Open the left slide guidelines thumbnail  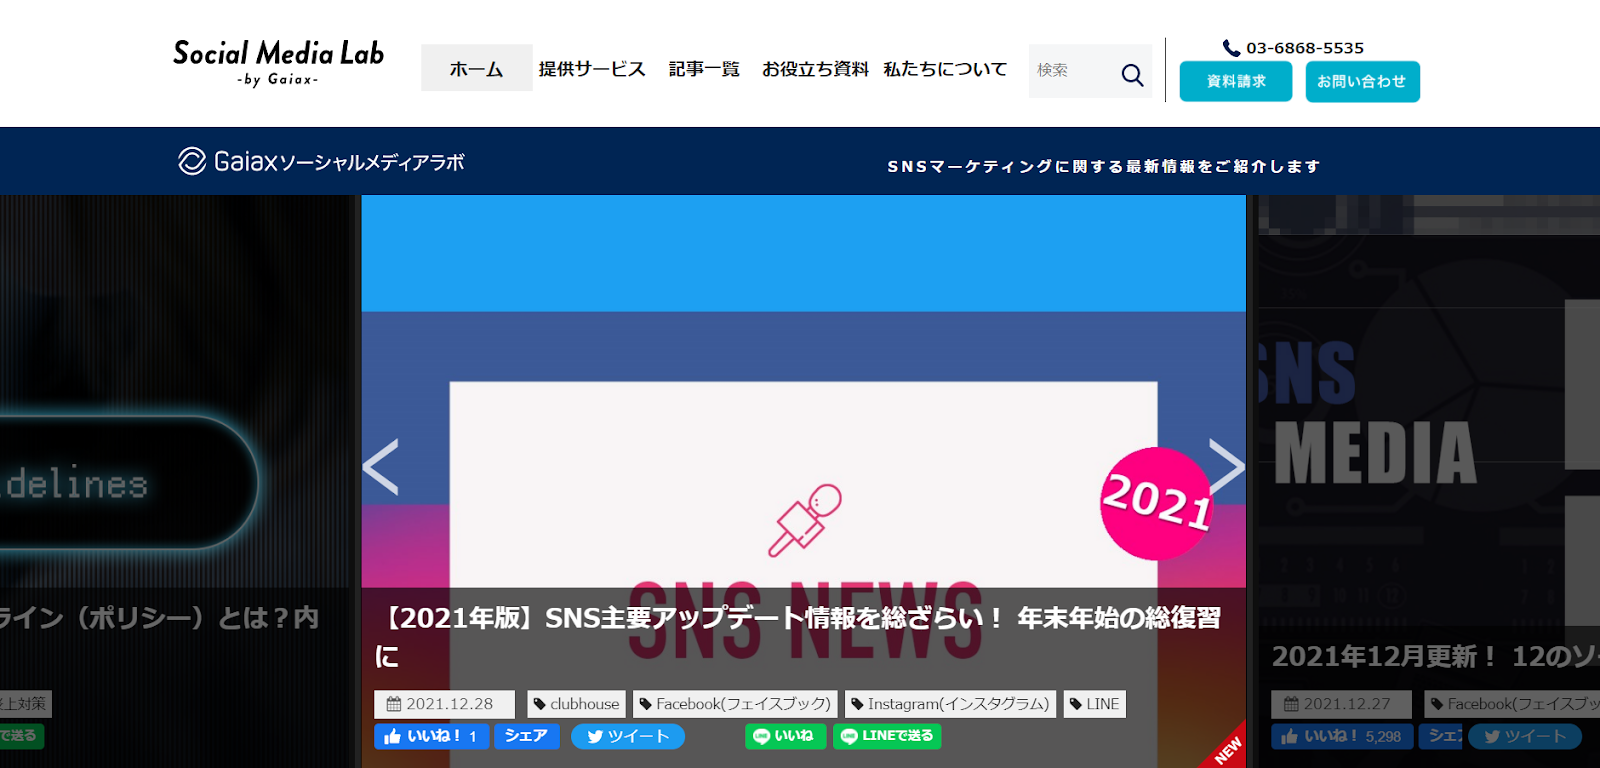point(177,390)
